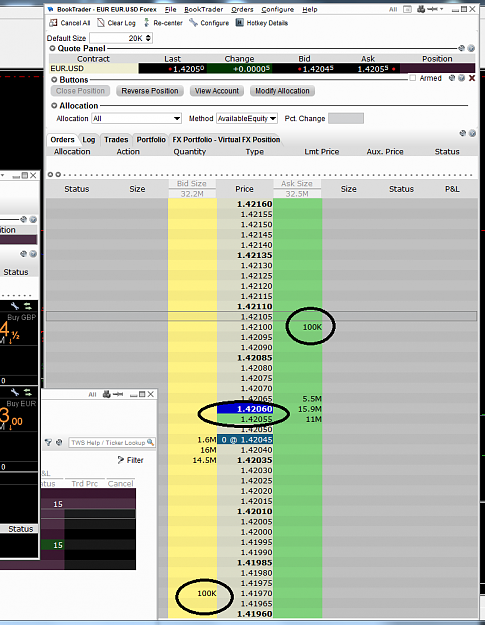Click the Pct. Change input field
Screen dimensions: 485x625
346,118
